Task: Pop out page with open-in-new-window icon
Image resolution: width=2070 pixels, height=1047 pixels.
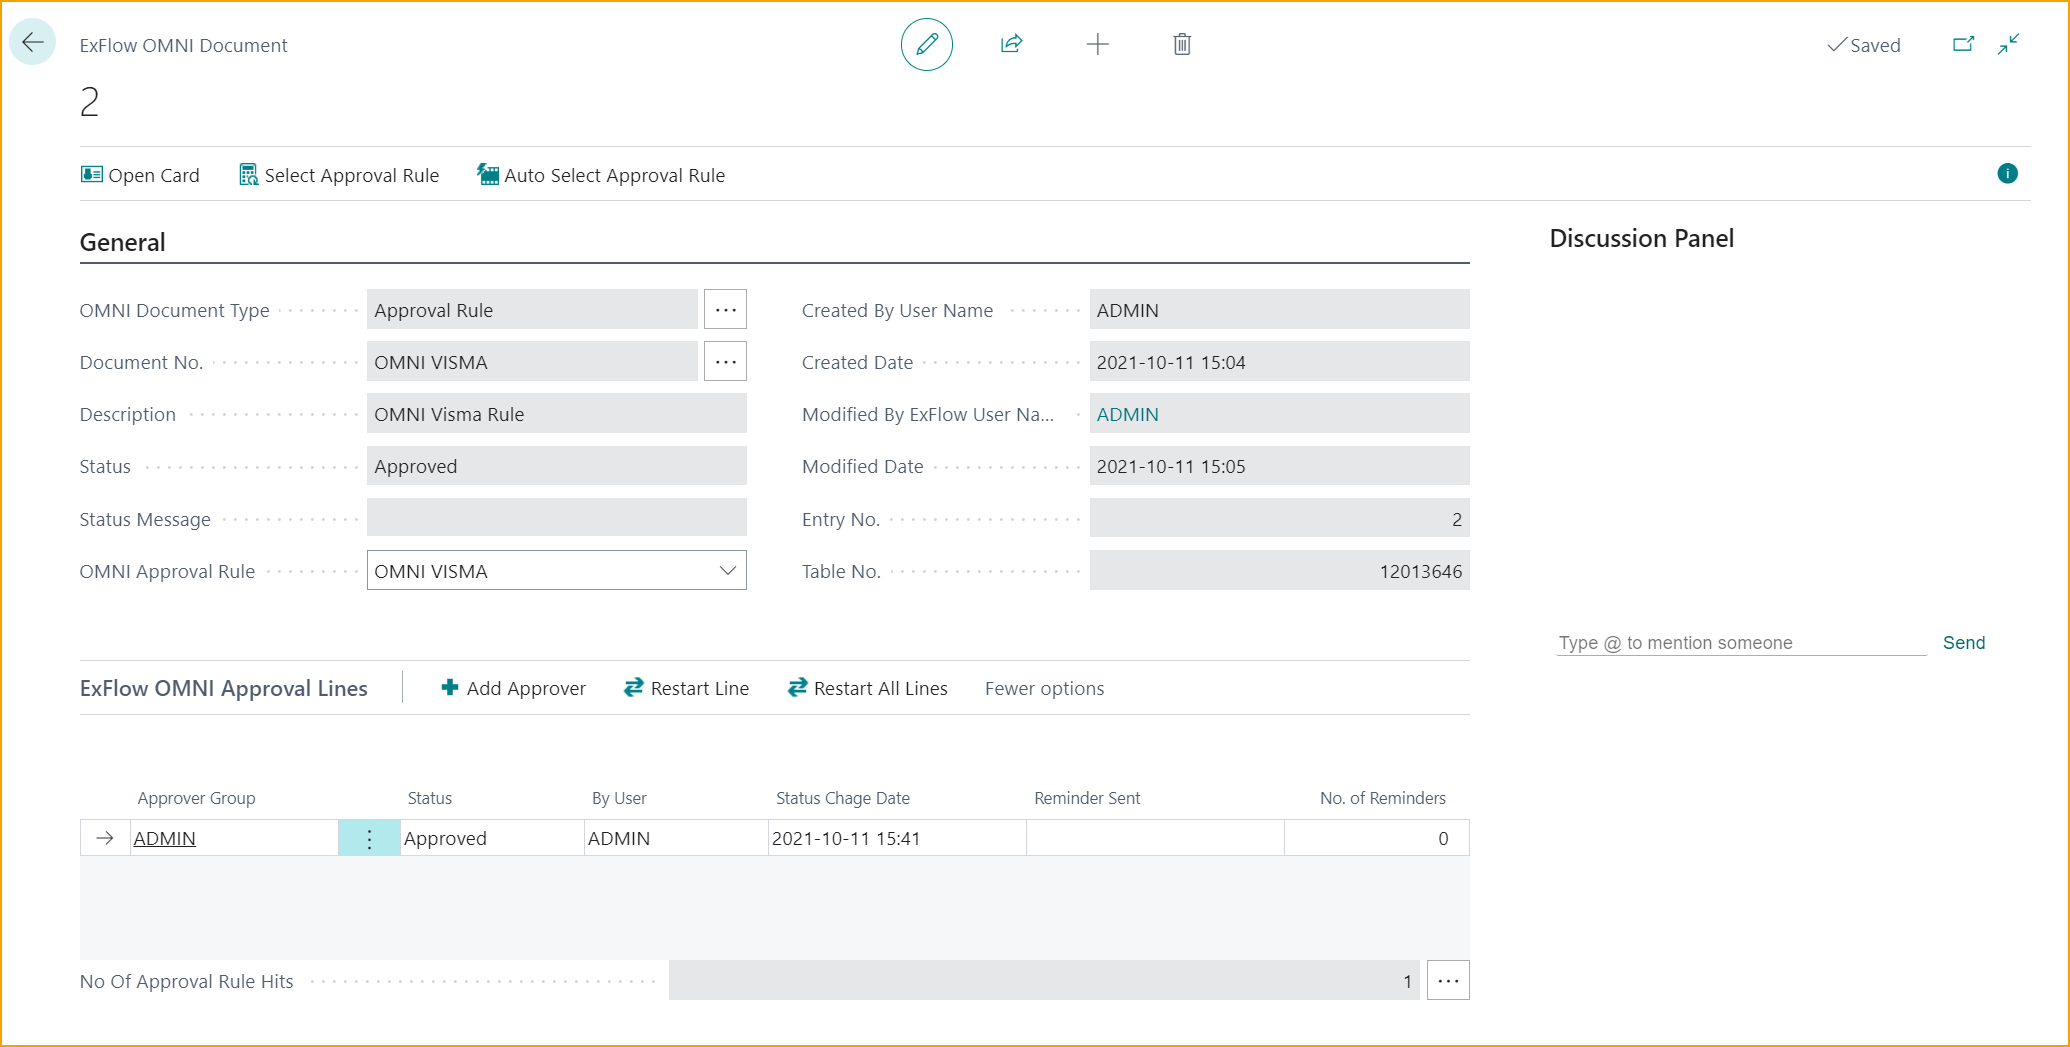Action: [1963, 44]
